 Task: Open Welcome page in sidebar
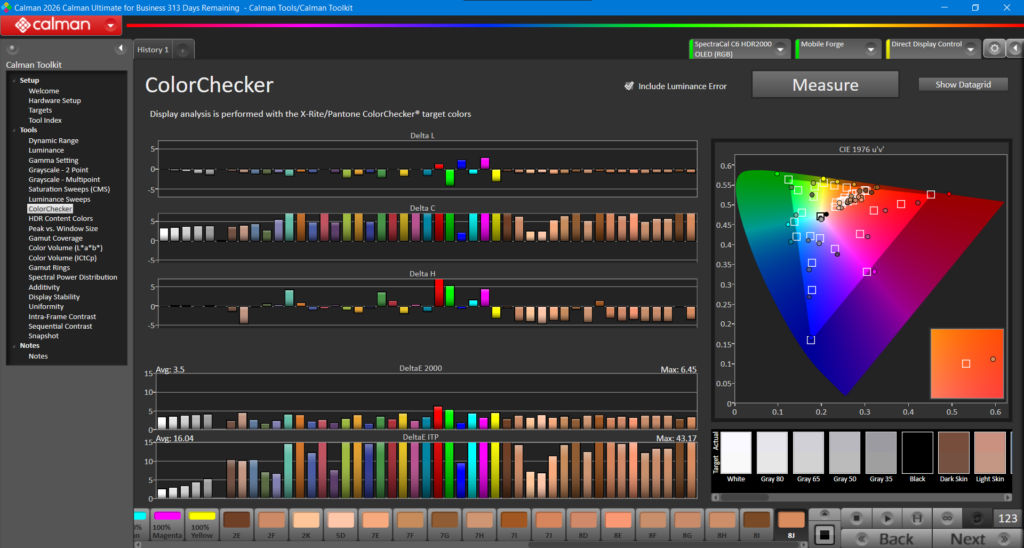click(44, 91)
